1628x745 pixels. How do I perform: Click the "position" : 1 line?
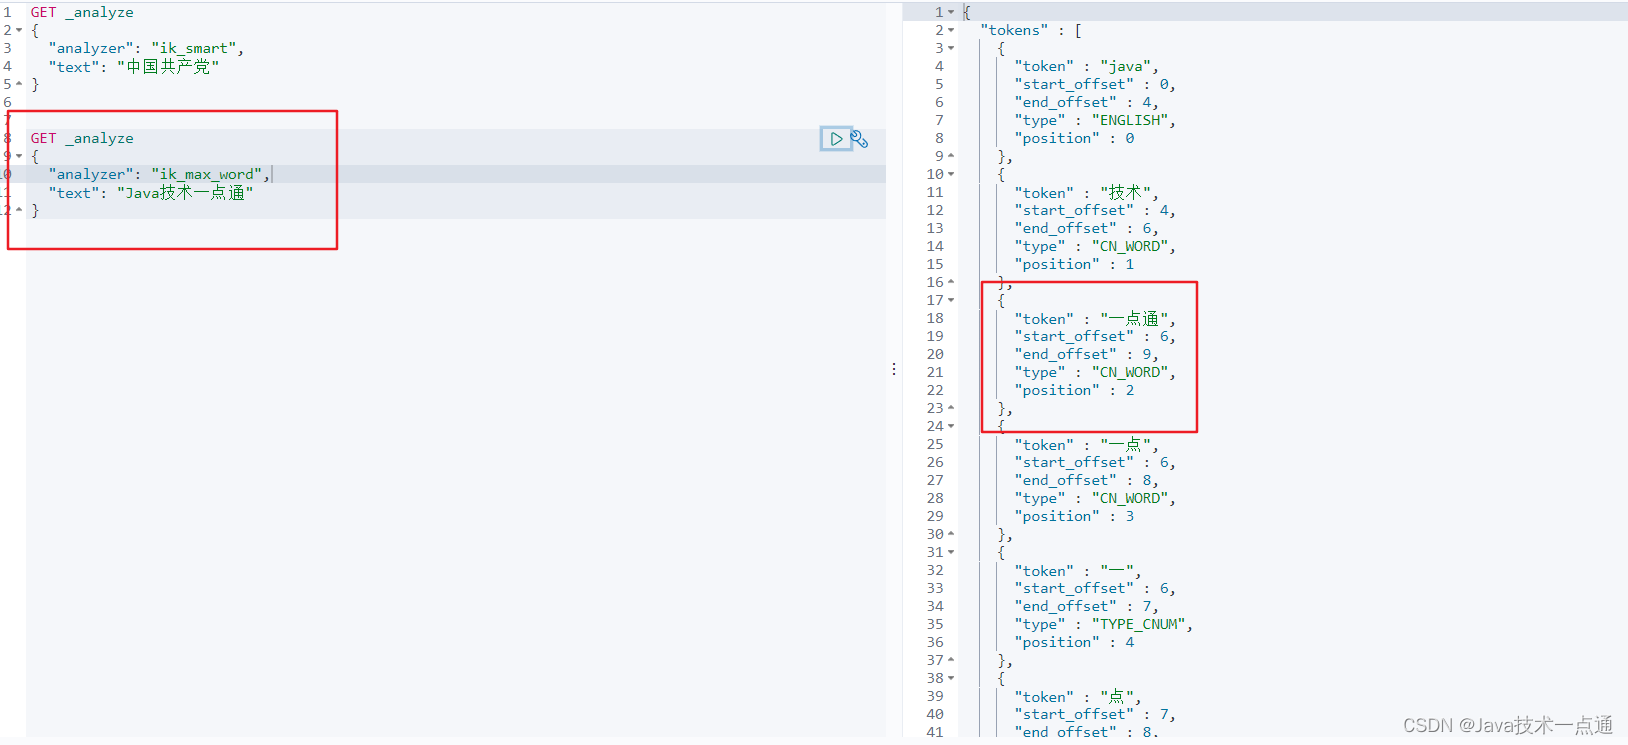[1074, 264]
